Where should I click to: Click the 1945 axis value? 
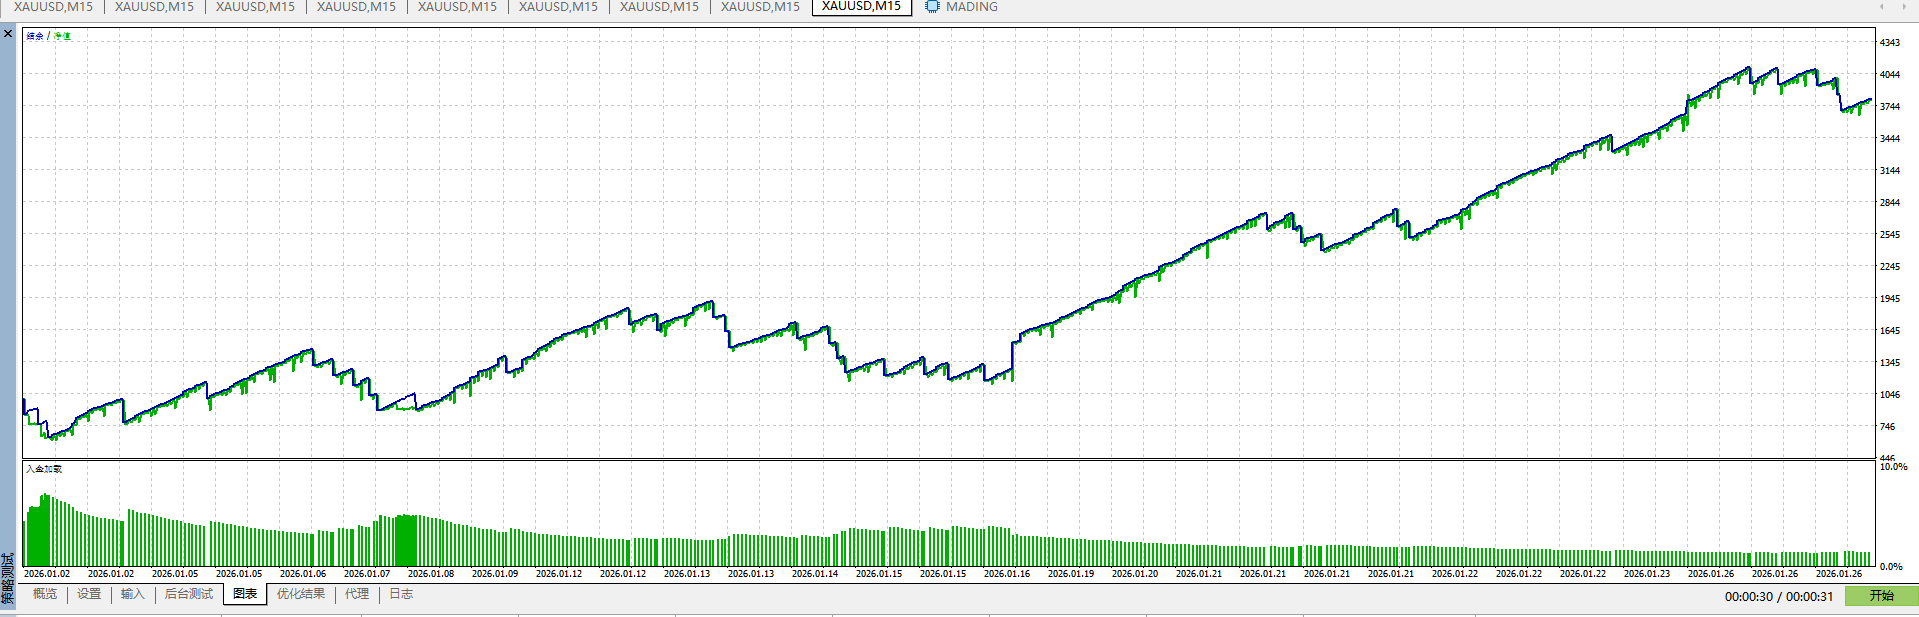click(1889, 299)
